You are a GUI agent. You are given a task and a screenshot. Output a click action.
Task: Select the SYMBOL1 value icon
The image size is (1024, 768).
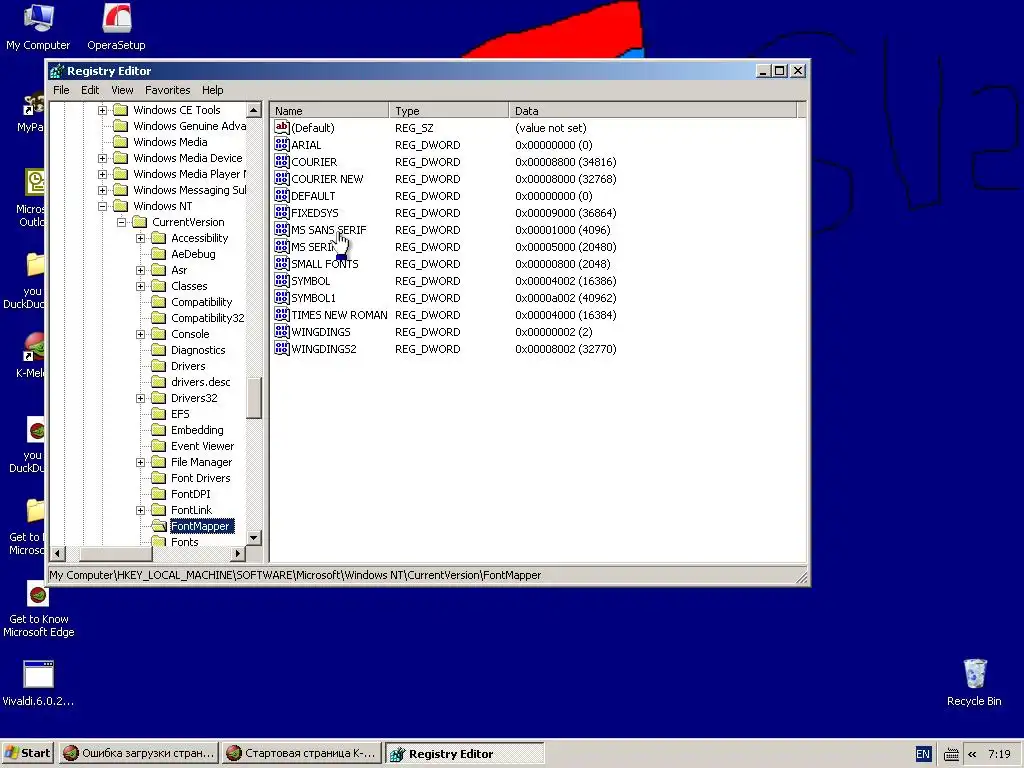point(281,297)
